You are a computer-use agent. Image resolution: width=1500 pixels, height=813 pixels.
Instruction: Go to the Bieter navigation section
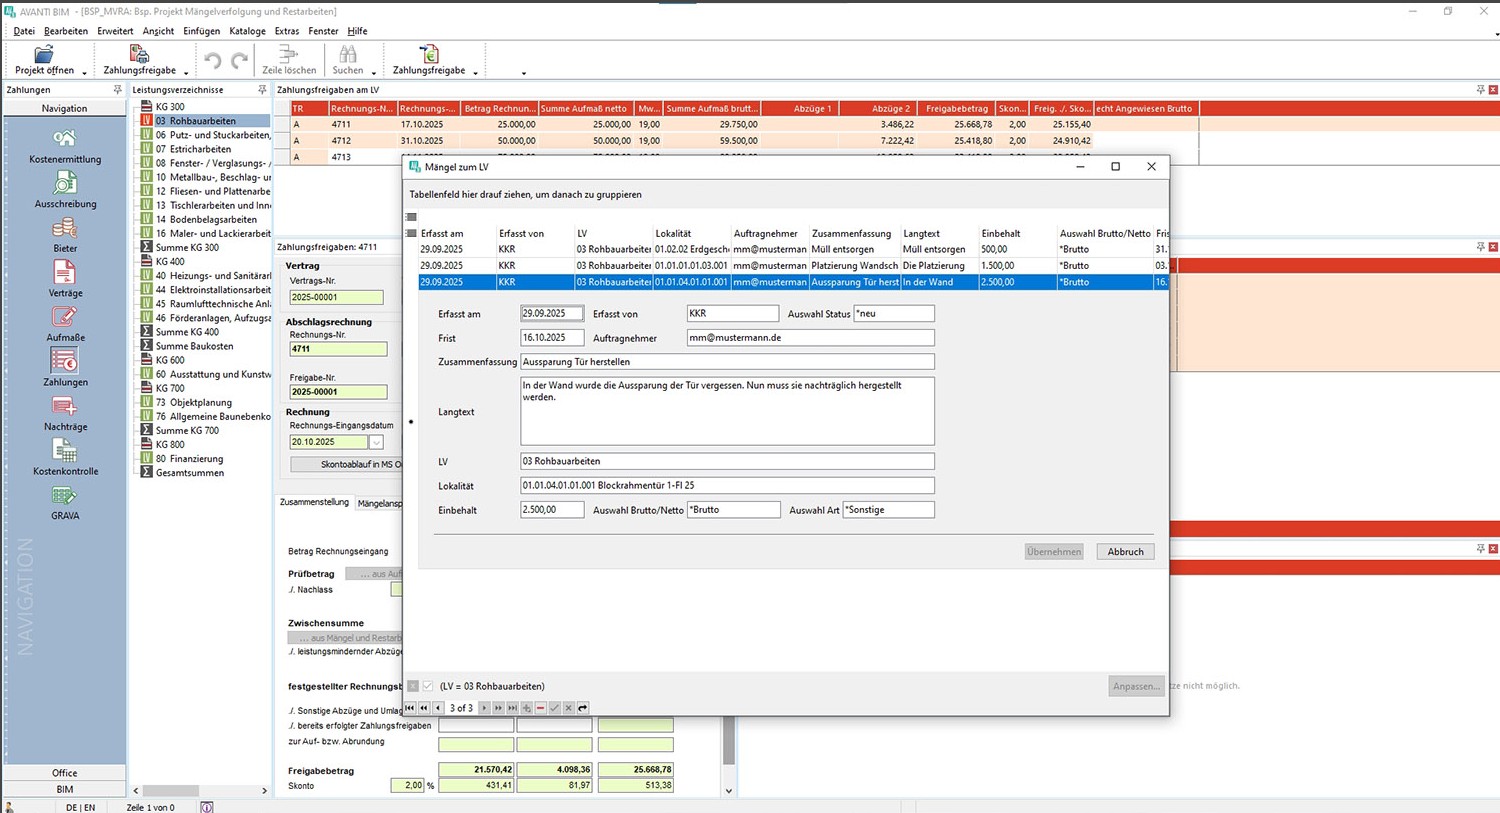point(65,229)
